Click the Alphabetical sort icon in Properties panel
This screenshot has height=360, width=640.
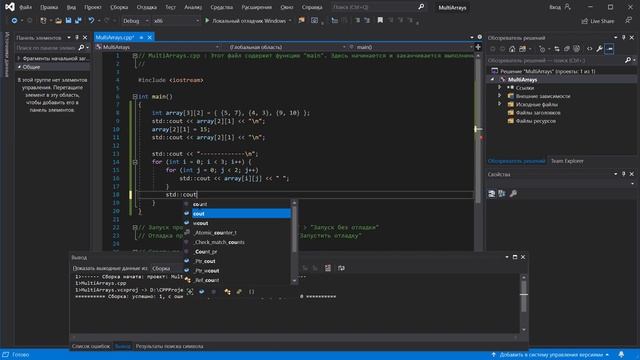click(502, 193)
